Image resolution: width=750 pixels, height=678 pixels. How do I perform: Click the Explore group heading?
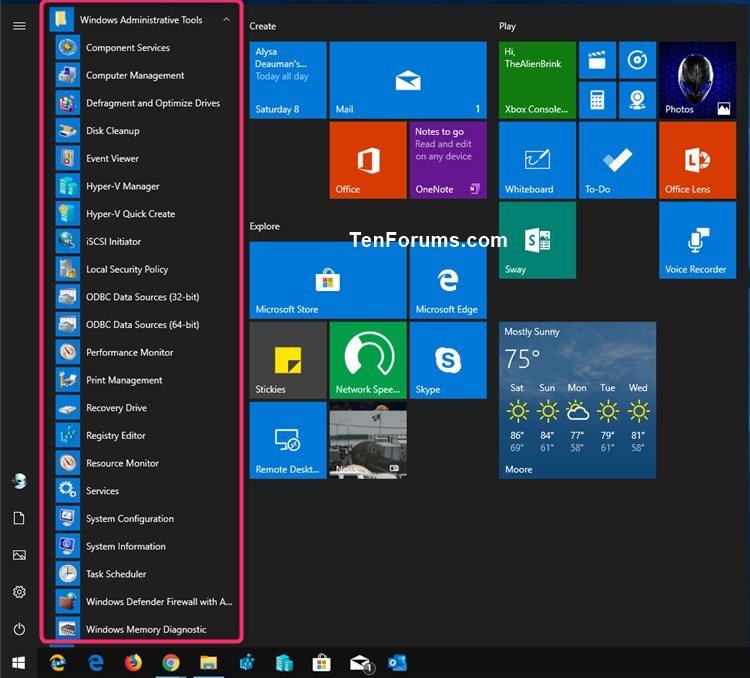click(x=265, y=226)
